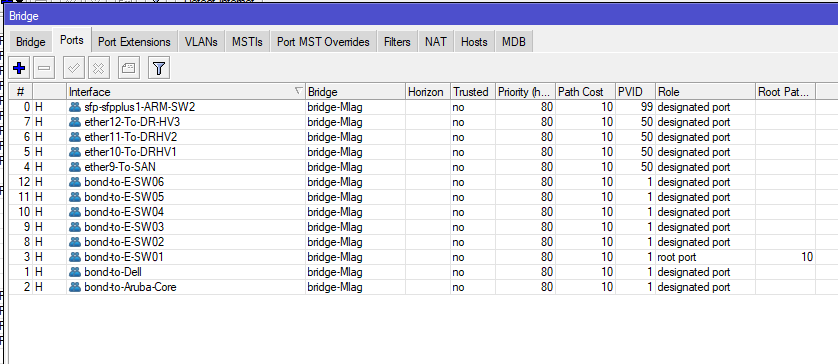Click icon beside bond-to-E-SW01
This screenshot has height=364, width=838.
click(75, 257)
